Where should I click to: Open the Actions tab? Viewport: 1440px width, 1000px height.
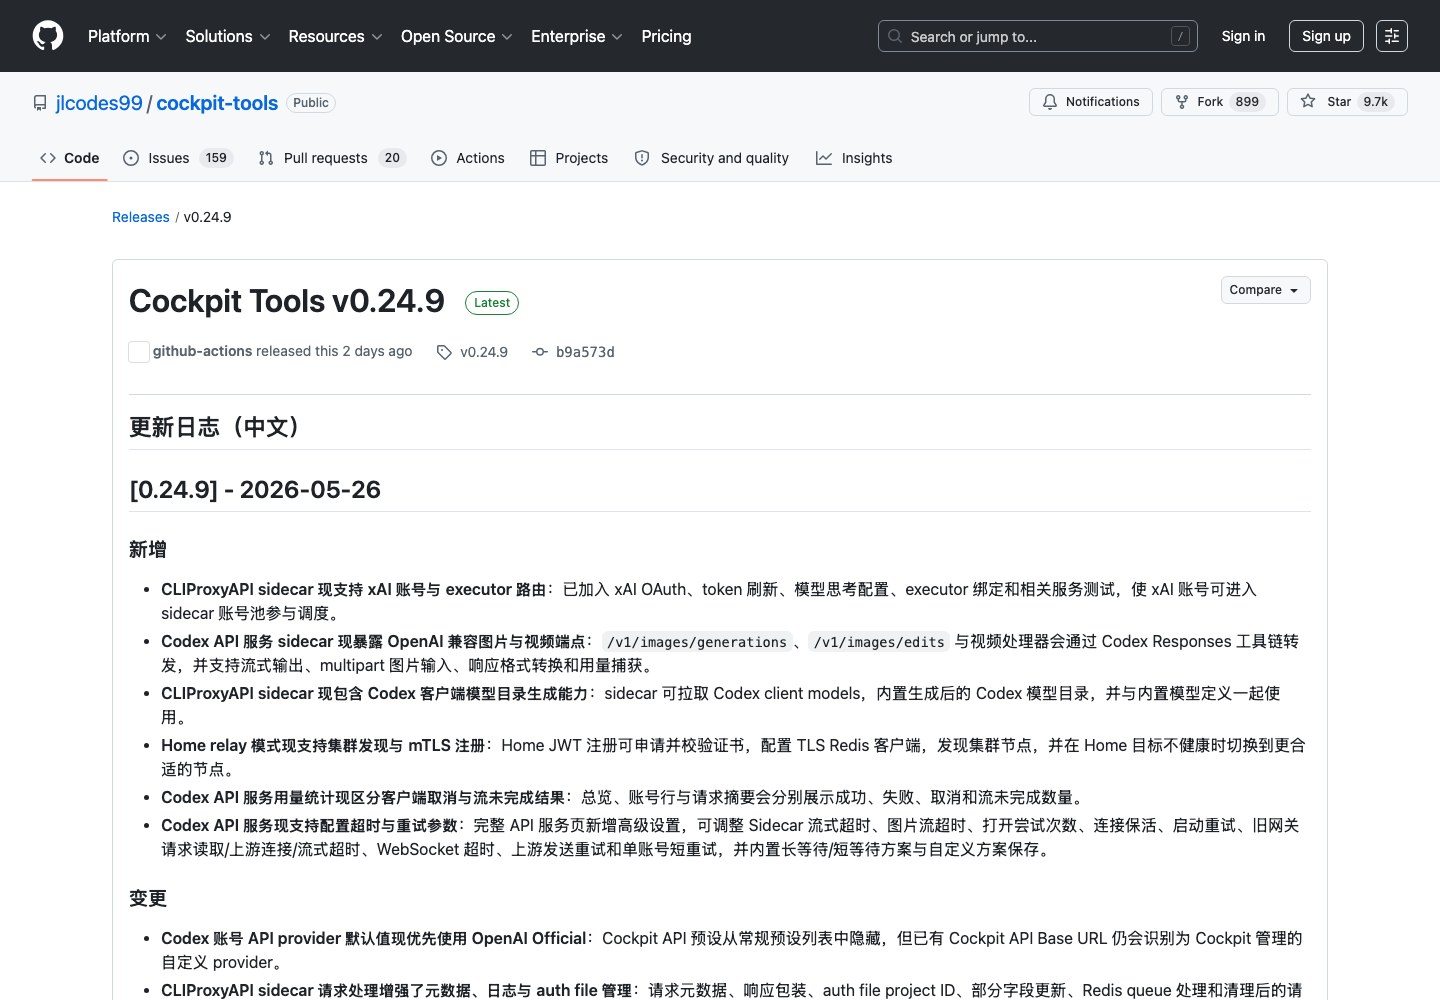(468, 158)
